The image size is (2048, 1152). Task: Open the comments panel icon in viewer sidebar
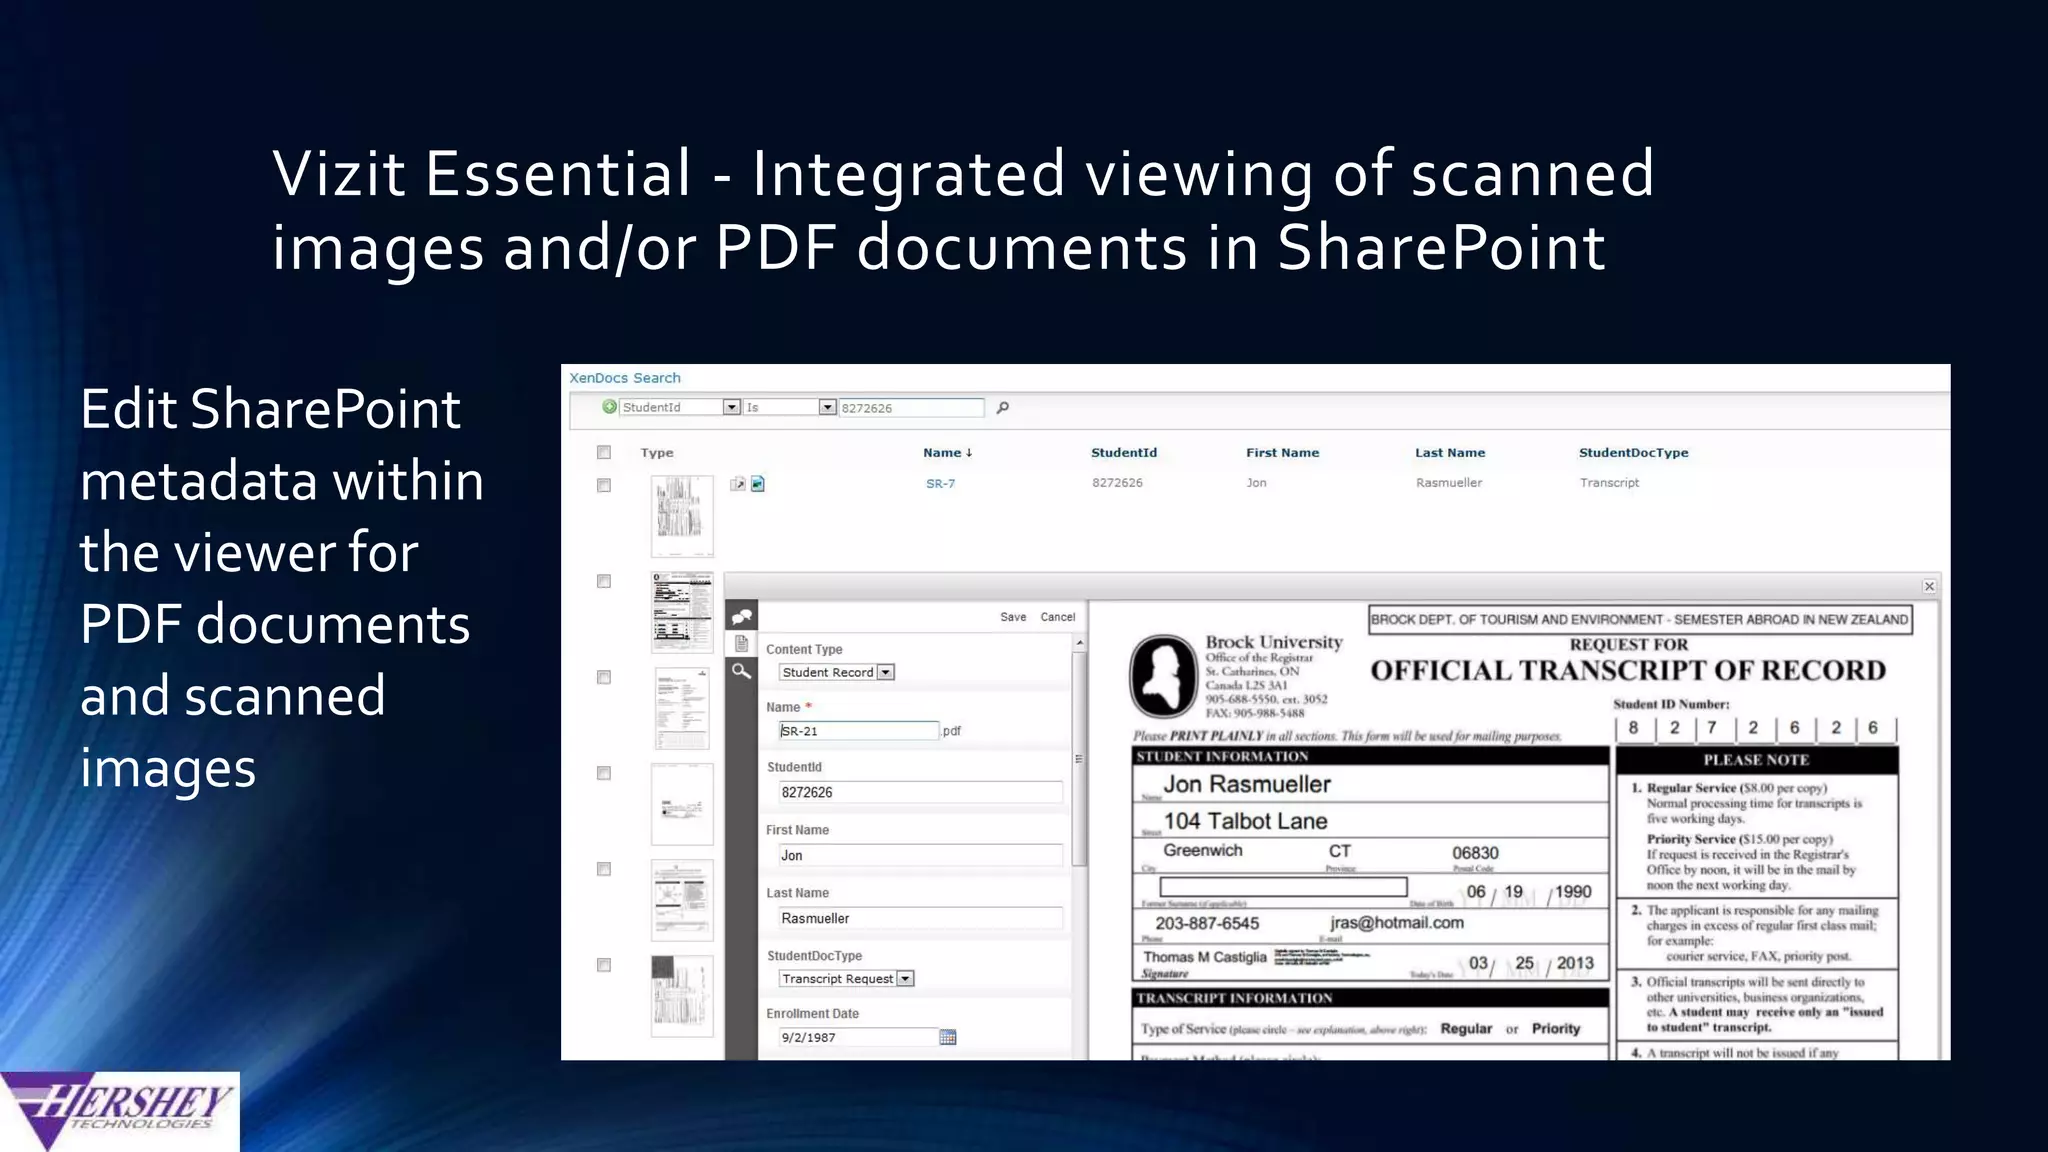[741, 616]
